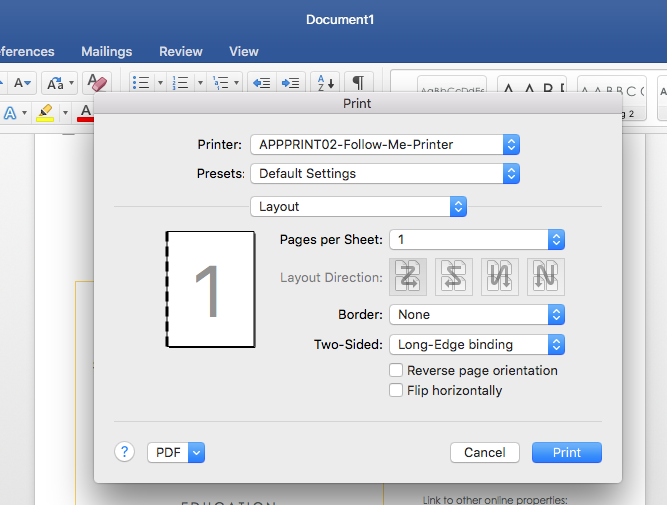Viewport: 667px width, 505px height.
Task: Open the Layout options pane dropdown
Action: coord(359,206)
